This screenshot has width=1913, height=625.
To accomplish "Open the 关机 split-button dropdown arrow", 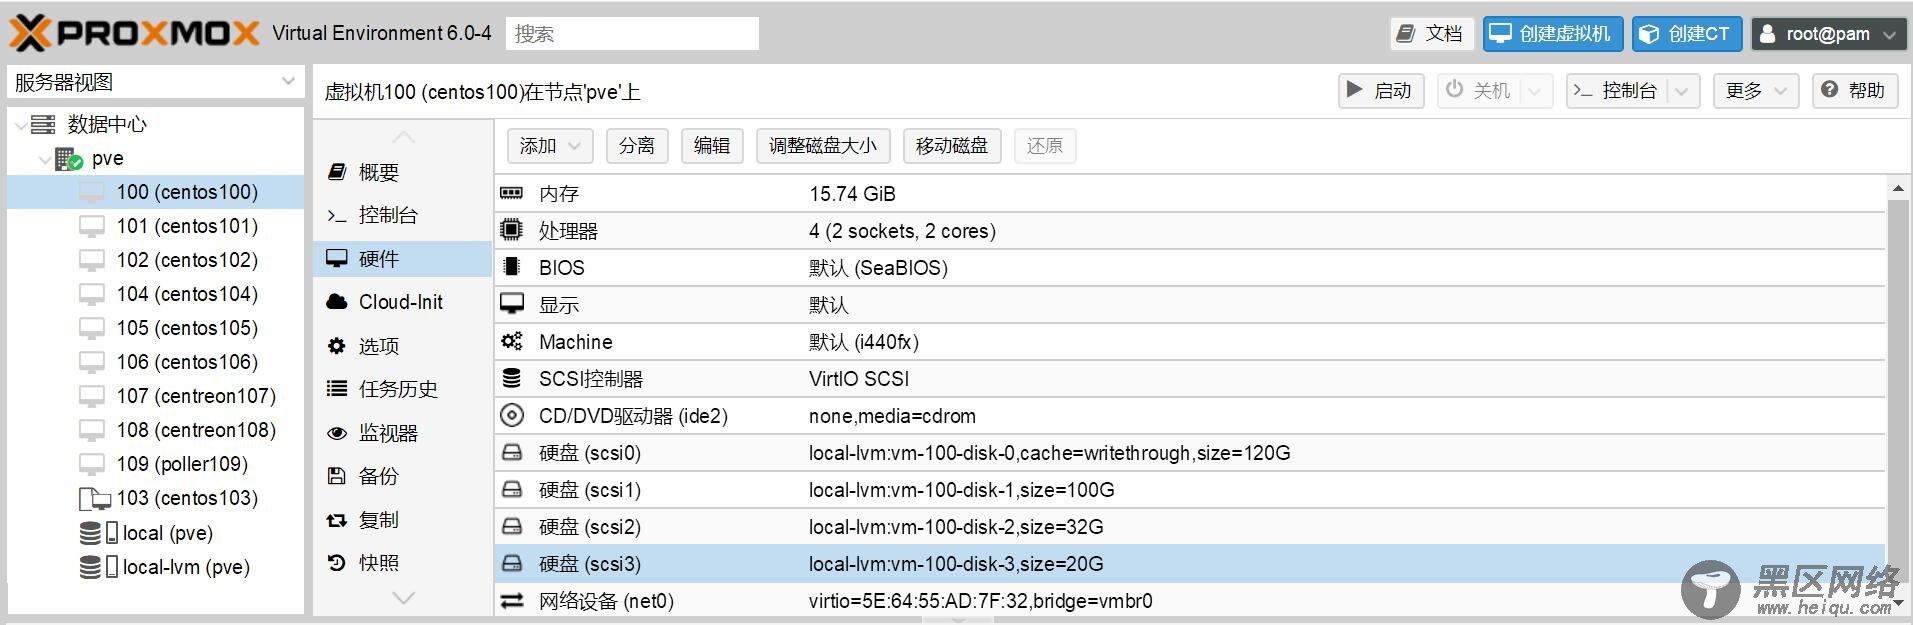I will [1535, 90].
